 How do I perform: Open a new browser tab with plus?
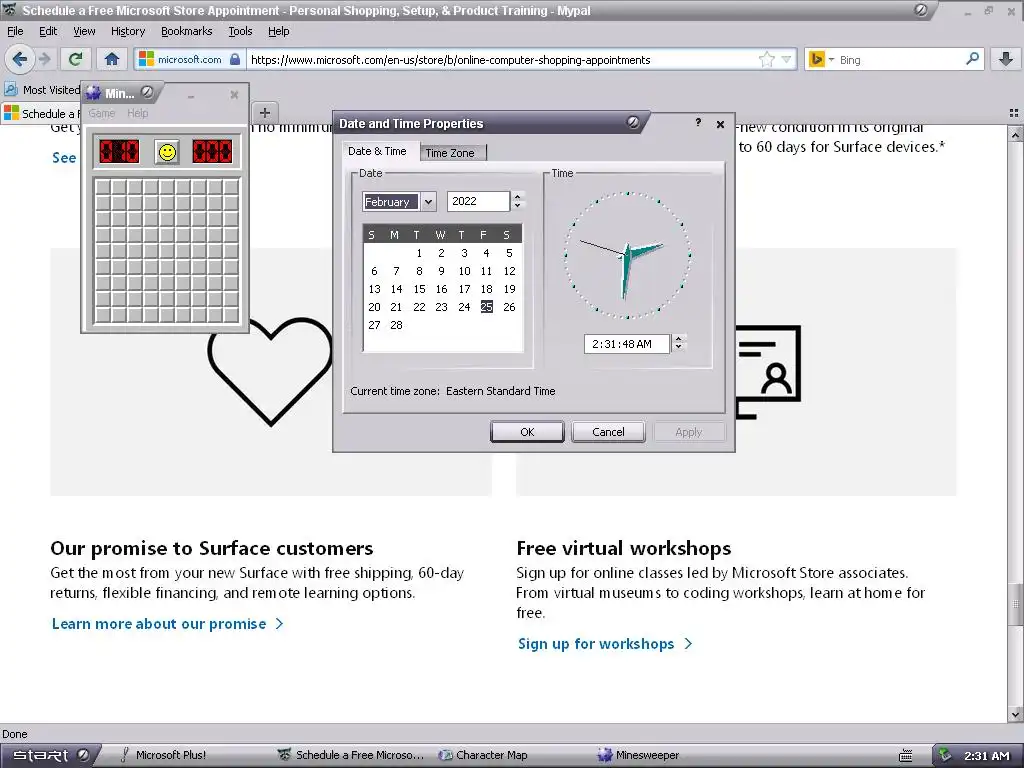coord(264,112)
